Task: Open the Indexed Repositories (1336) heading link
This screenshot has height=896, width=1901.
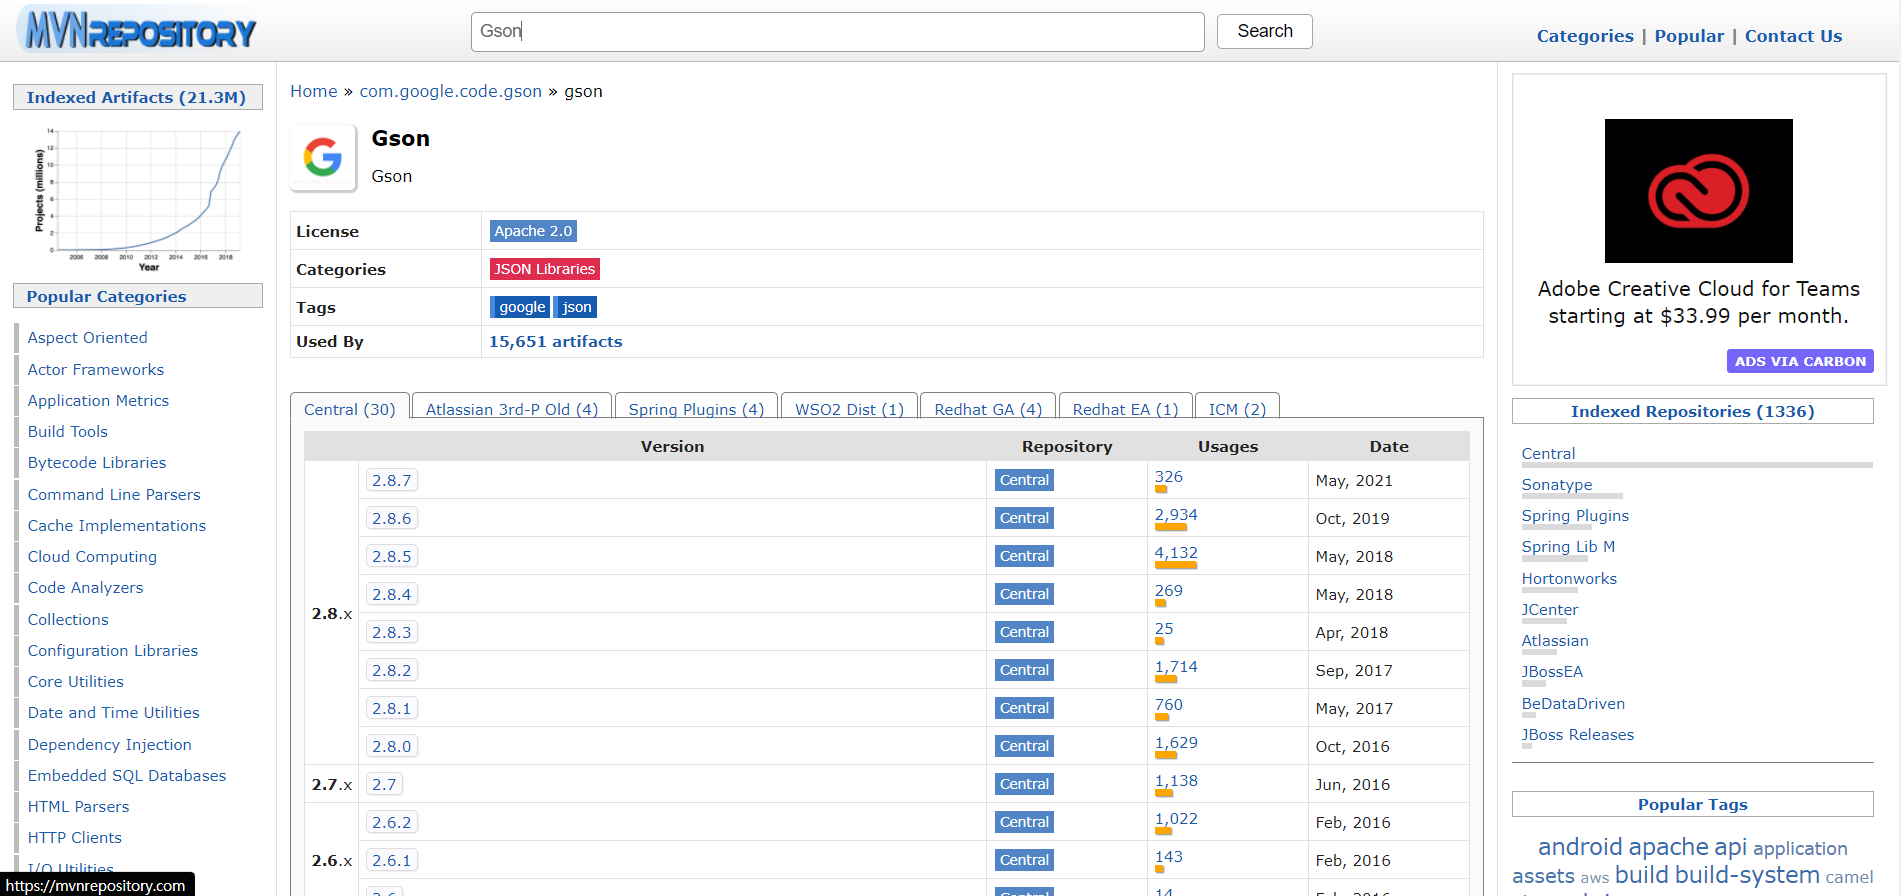Action: 1692,411
